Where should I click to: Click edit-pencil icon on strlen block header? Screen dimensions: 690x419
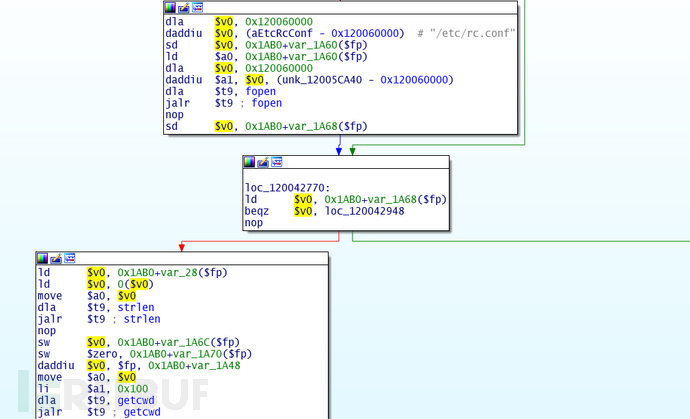(56, 258)
